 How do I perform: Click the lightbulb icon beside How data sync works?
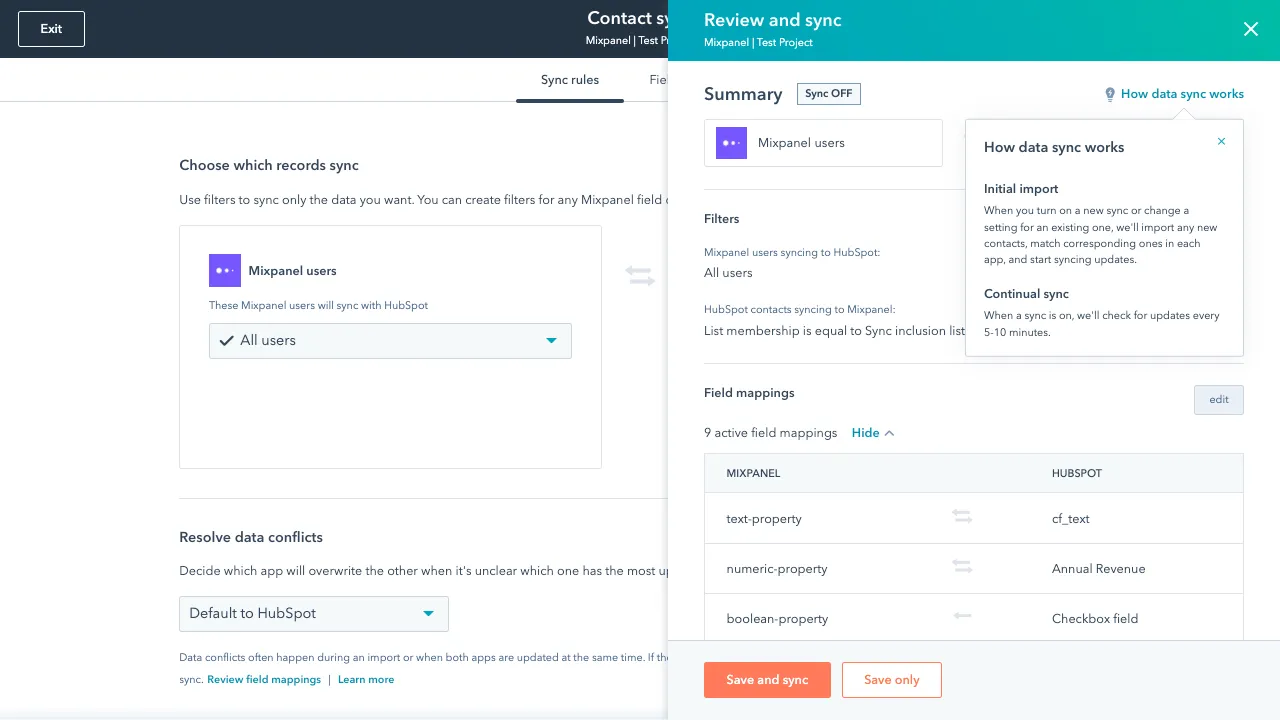pos(1110,93)
